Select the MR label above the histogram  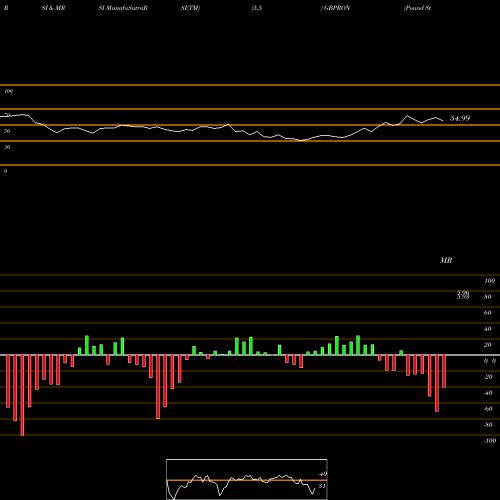[x=446, y=260]
